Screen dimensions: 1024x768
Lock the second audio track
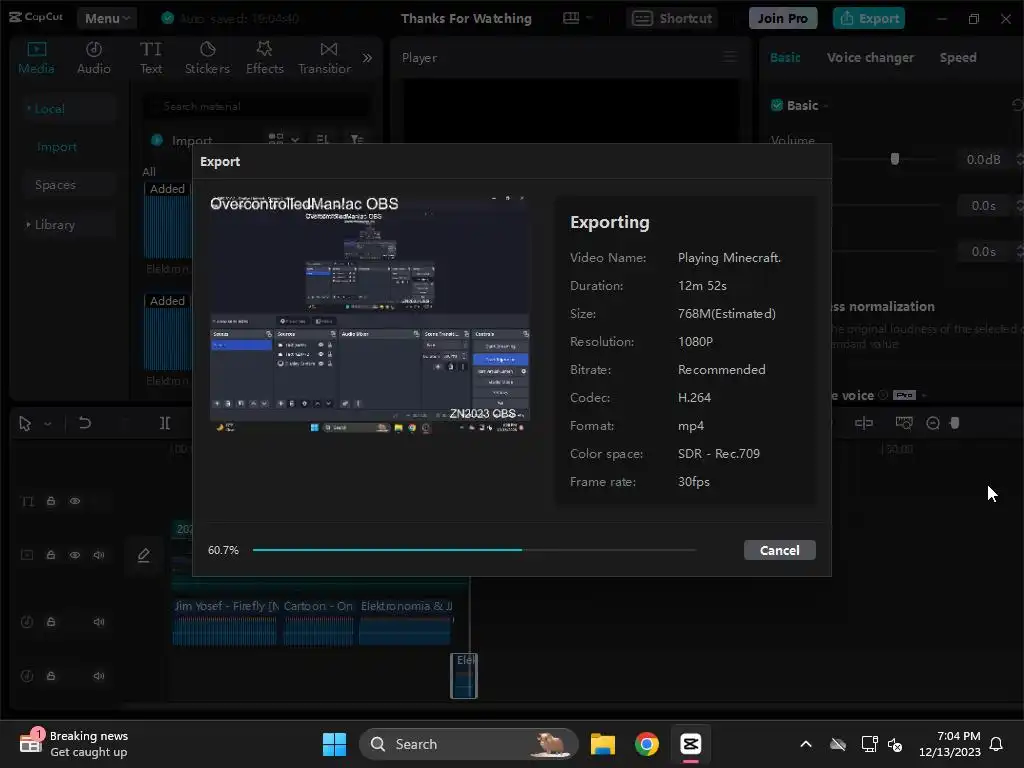pyautogui.click(x=51, y=676)
